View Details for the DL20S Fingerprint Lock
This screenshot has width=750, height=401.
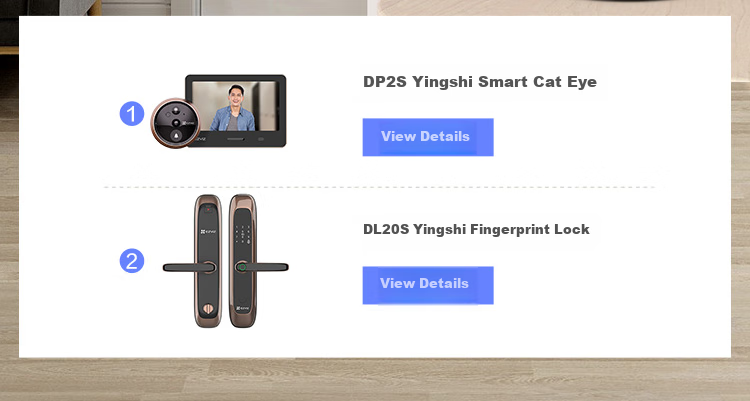428,285
